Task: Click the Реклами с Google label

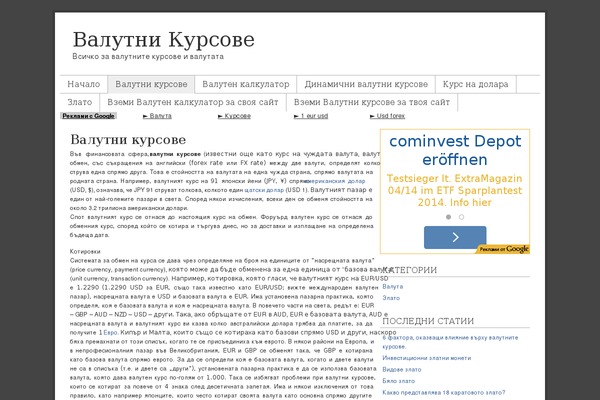Action: (88, 116)
